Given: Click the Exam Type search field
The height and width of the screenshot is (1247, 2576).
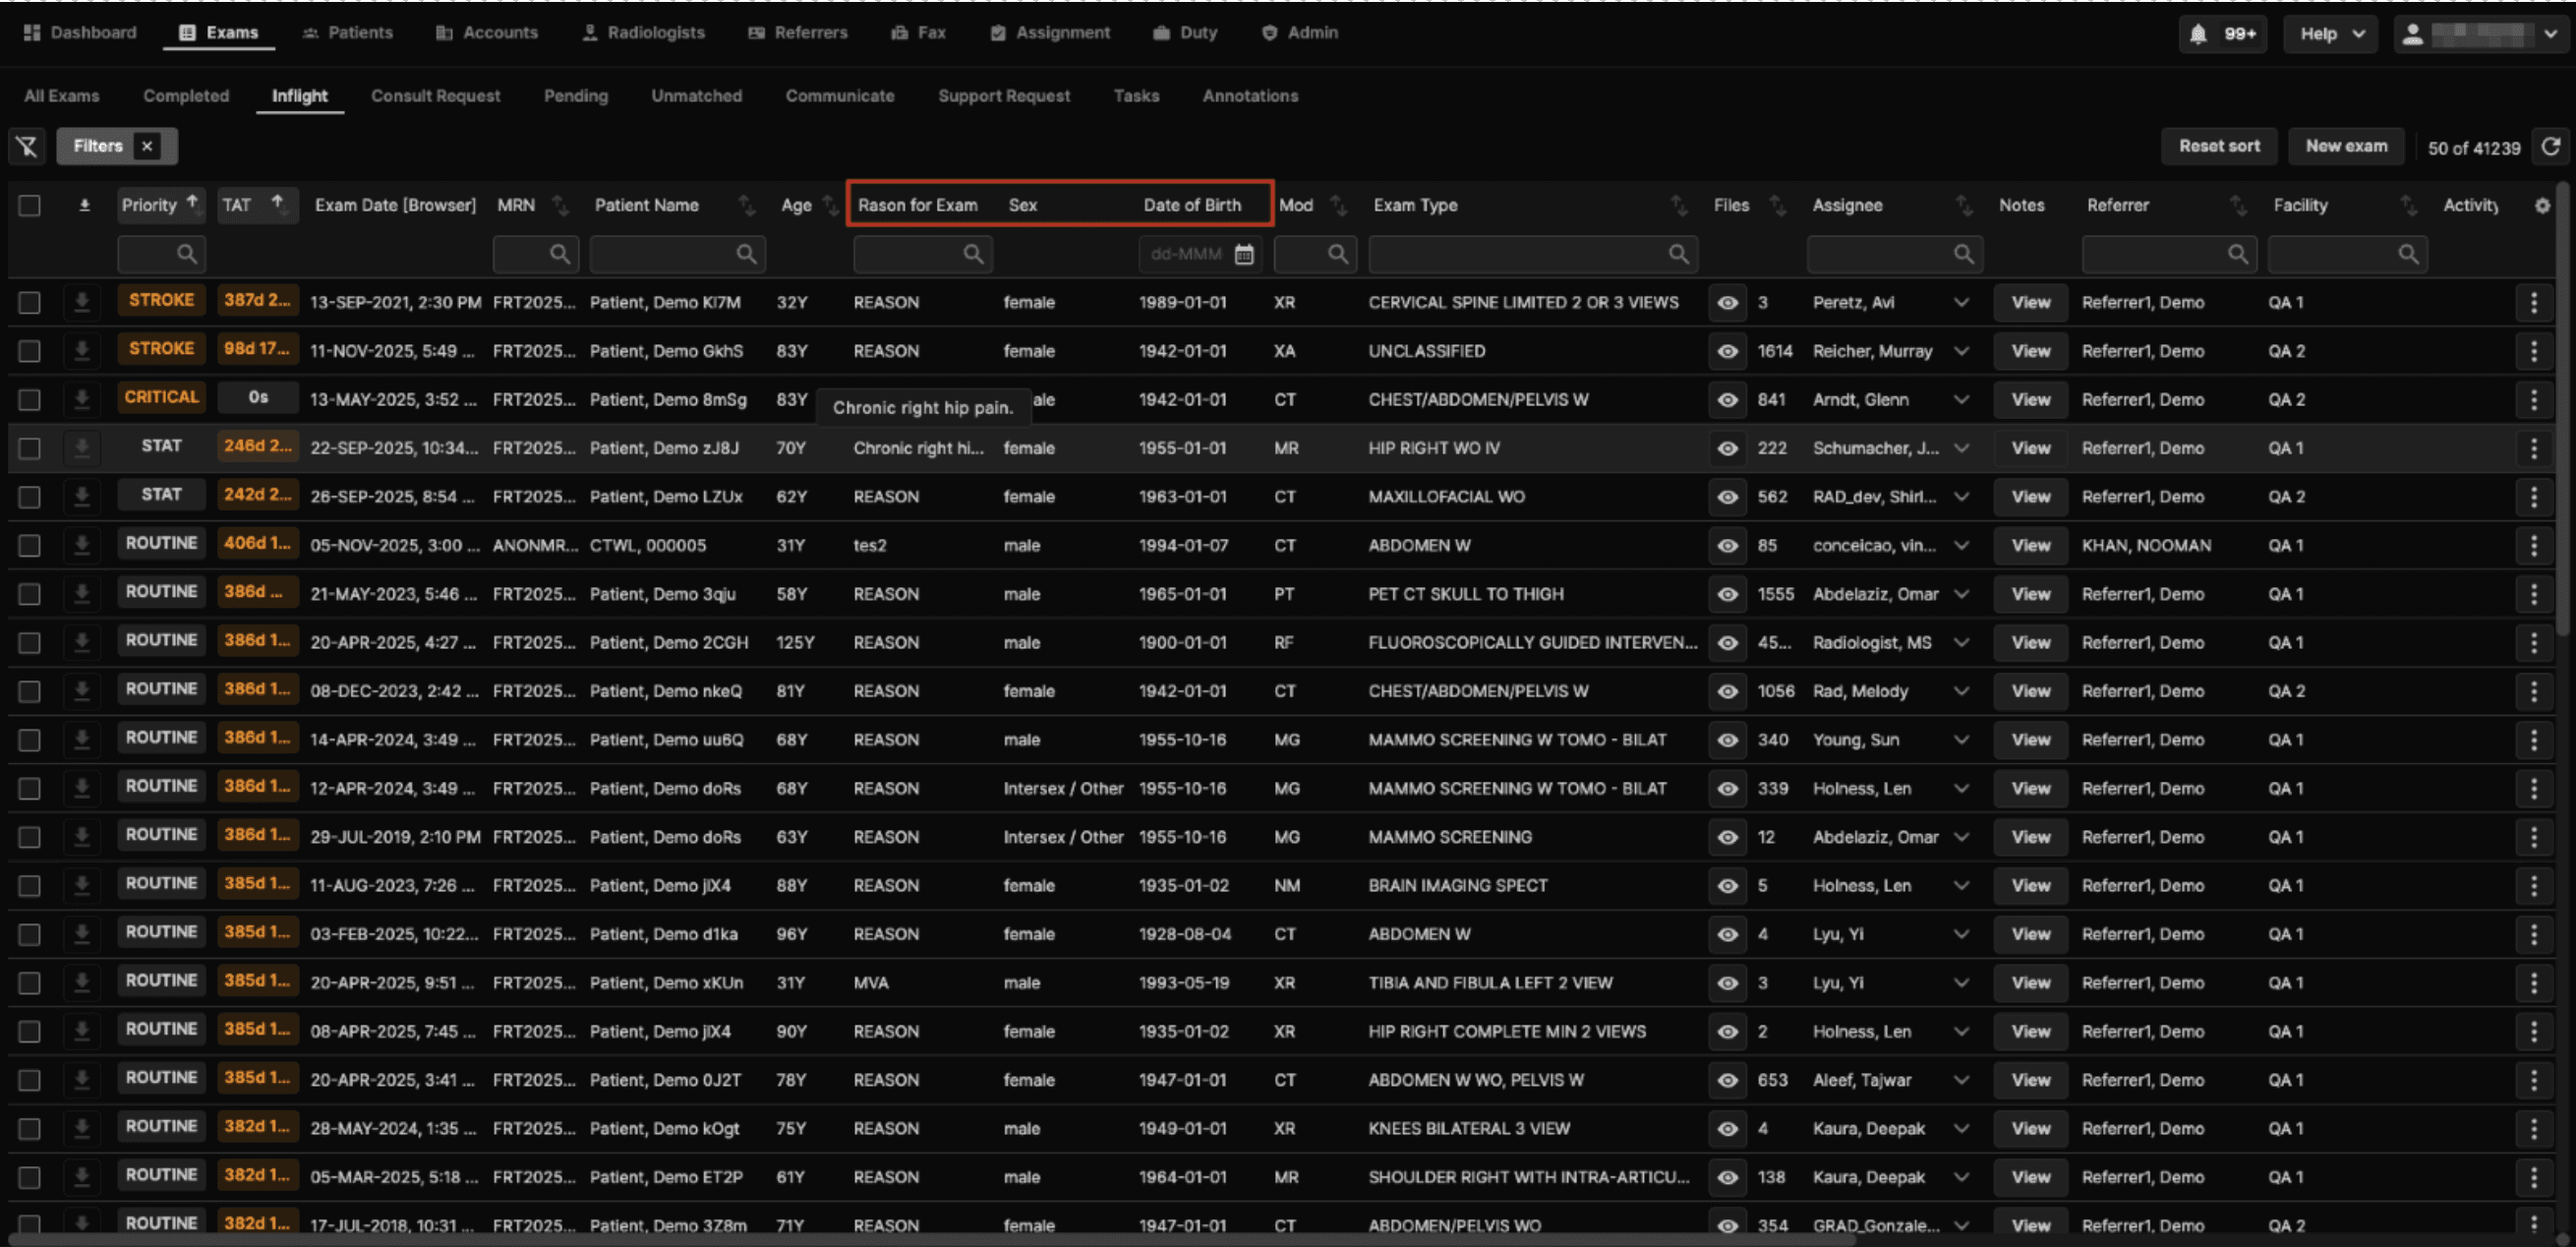Looking at the screenshot, I should pos(1533,255).
